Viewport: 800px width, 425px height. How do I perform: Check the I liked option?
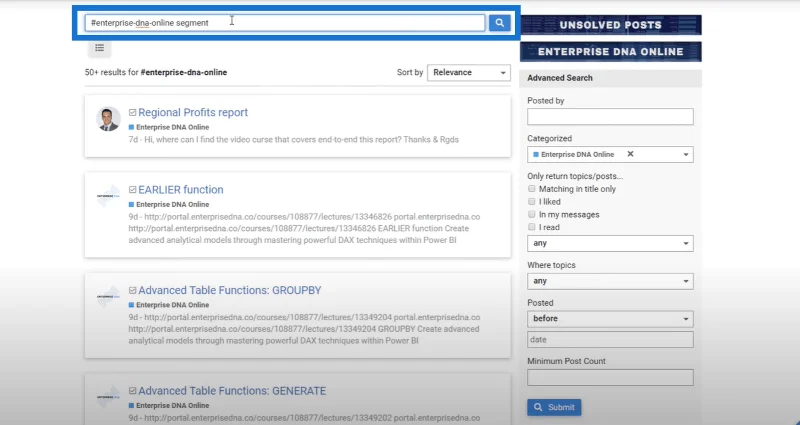[532, 202]
